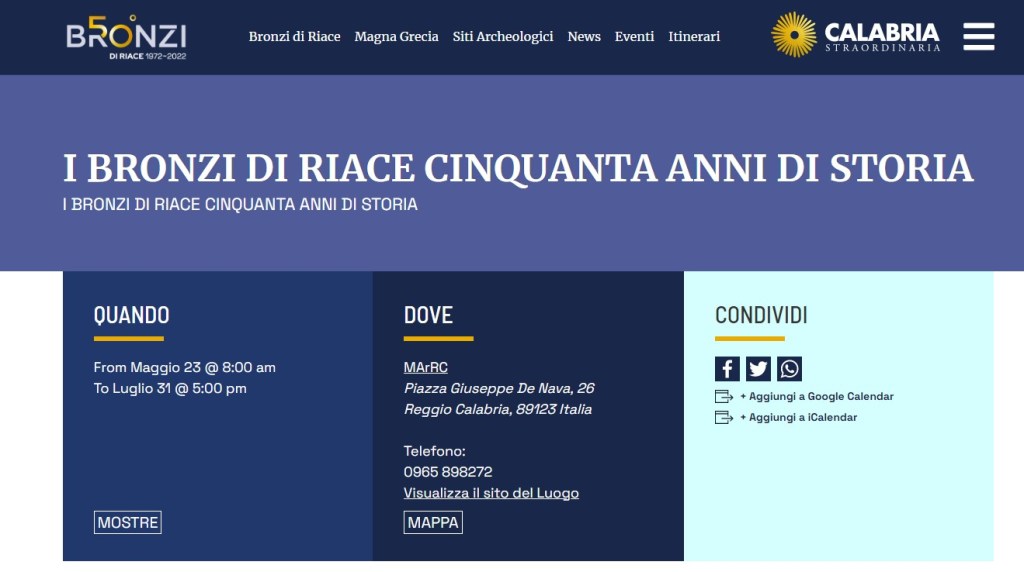This screenshot has width=1024, height=572.
Task: Follow the Visualizza il sito del Luogo link
Action: point(491,493)
